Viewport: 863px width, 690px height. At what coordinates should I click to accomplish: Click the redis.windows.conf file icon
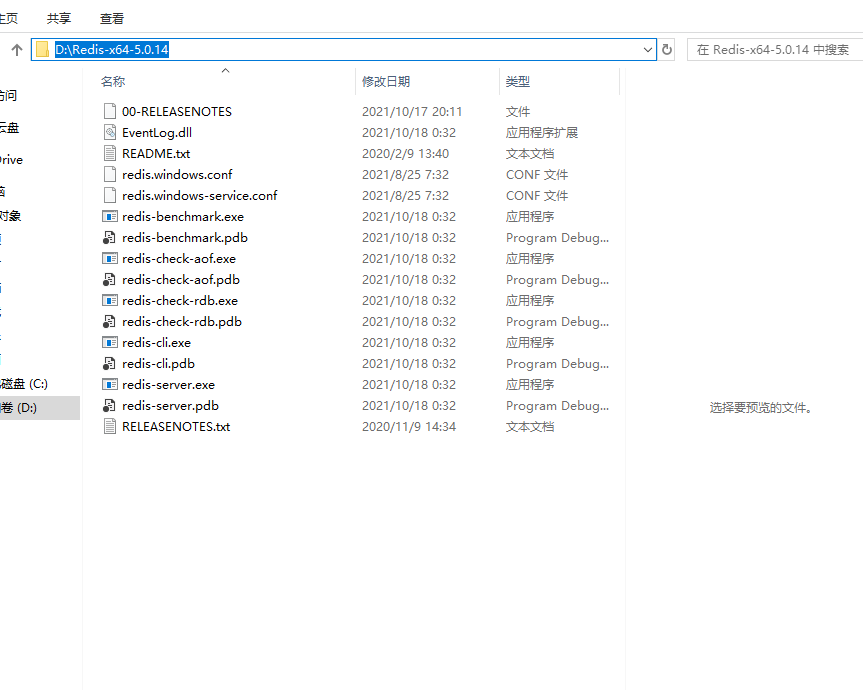pyautogui.click(x=110, y=174)
